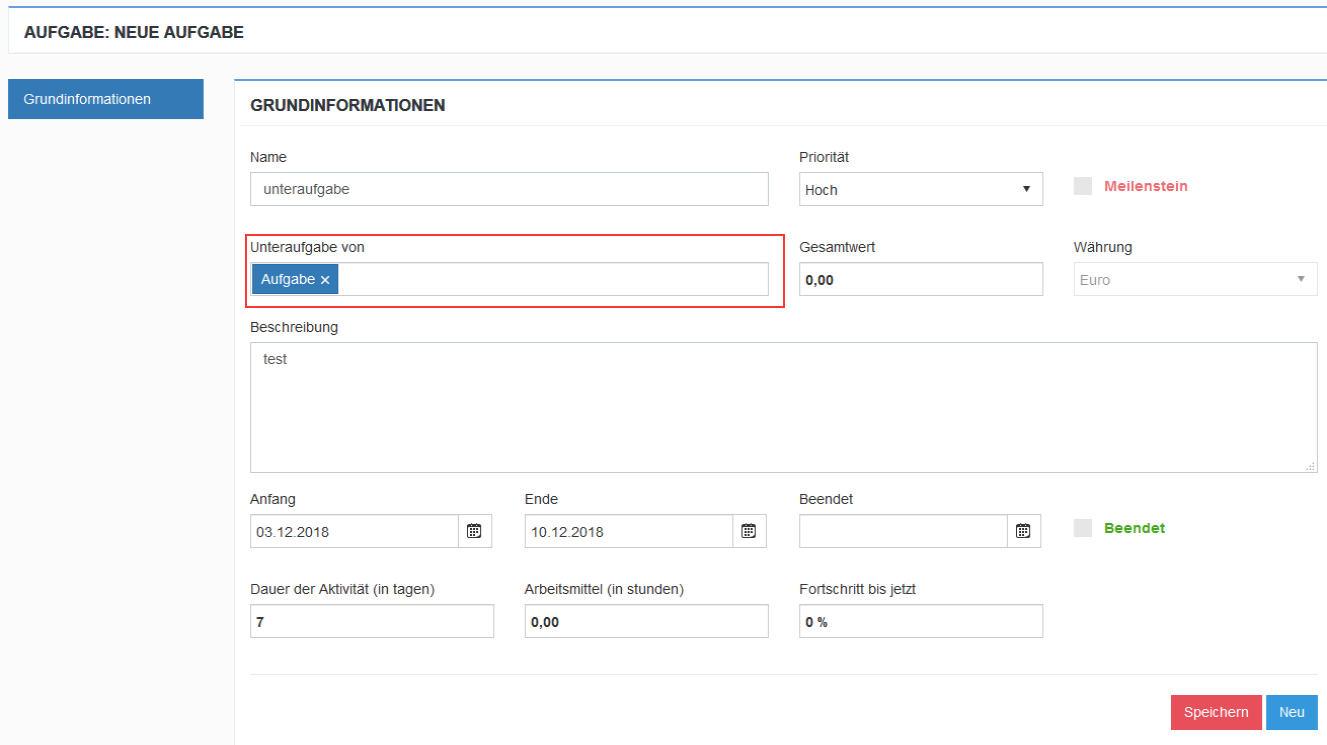Viewport: 1327px width, 745px height.
Task: Click the Name field containing unteraufgabe
Action: point(509,189)
